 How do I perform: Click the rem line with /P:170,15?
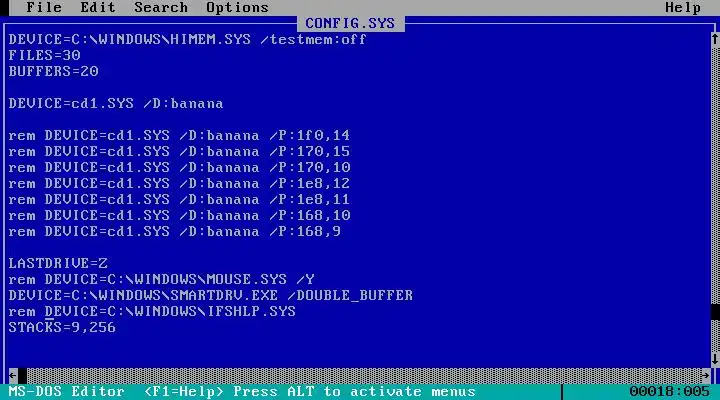point(179,152)
